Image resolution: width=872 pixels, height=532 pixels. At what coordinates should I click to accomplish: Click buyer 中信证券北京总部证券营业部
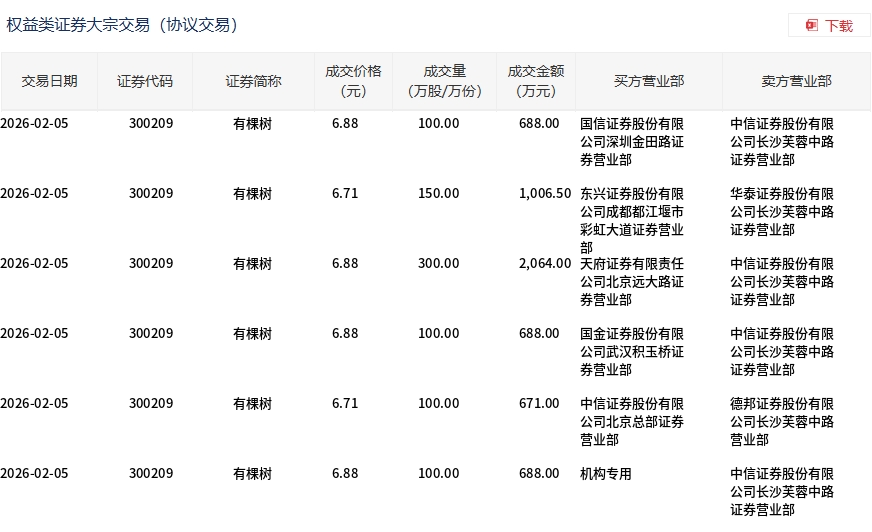pos(632,422)
